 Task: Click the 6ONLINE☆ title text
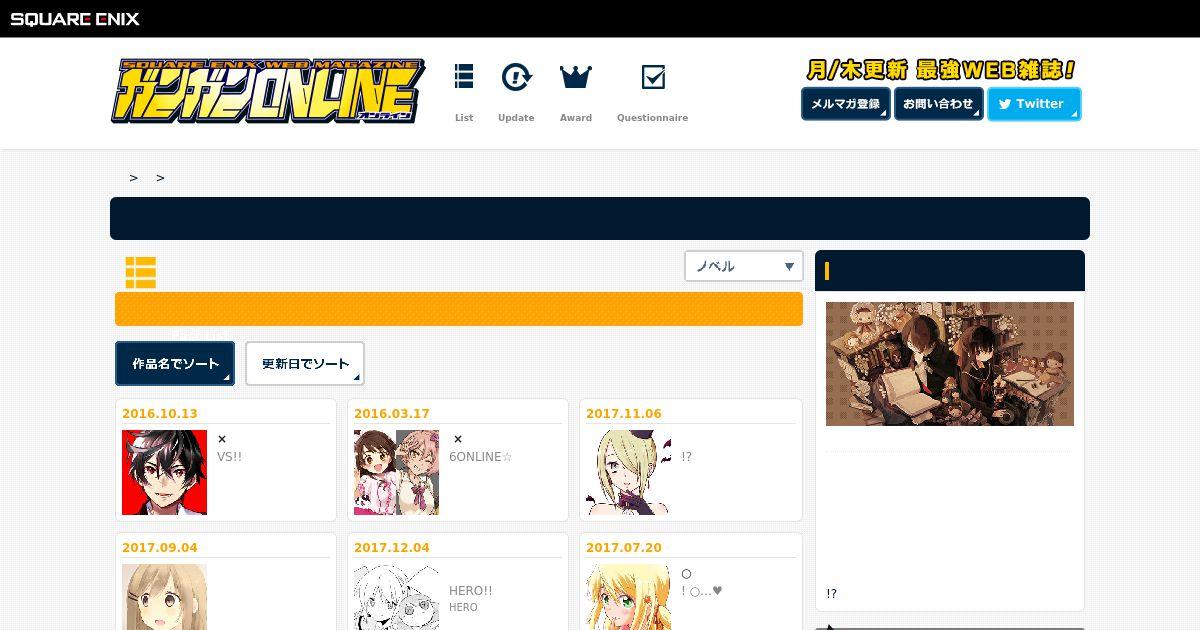coord(481,457)
